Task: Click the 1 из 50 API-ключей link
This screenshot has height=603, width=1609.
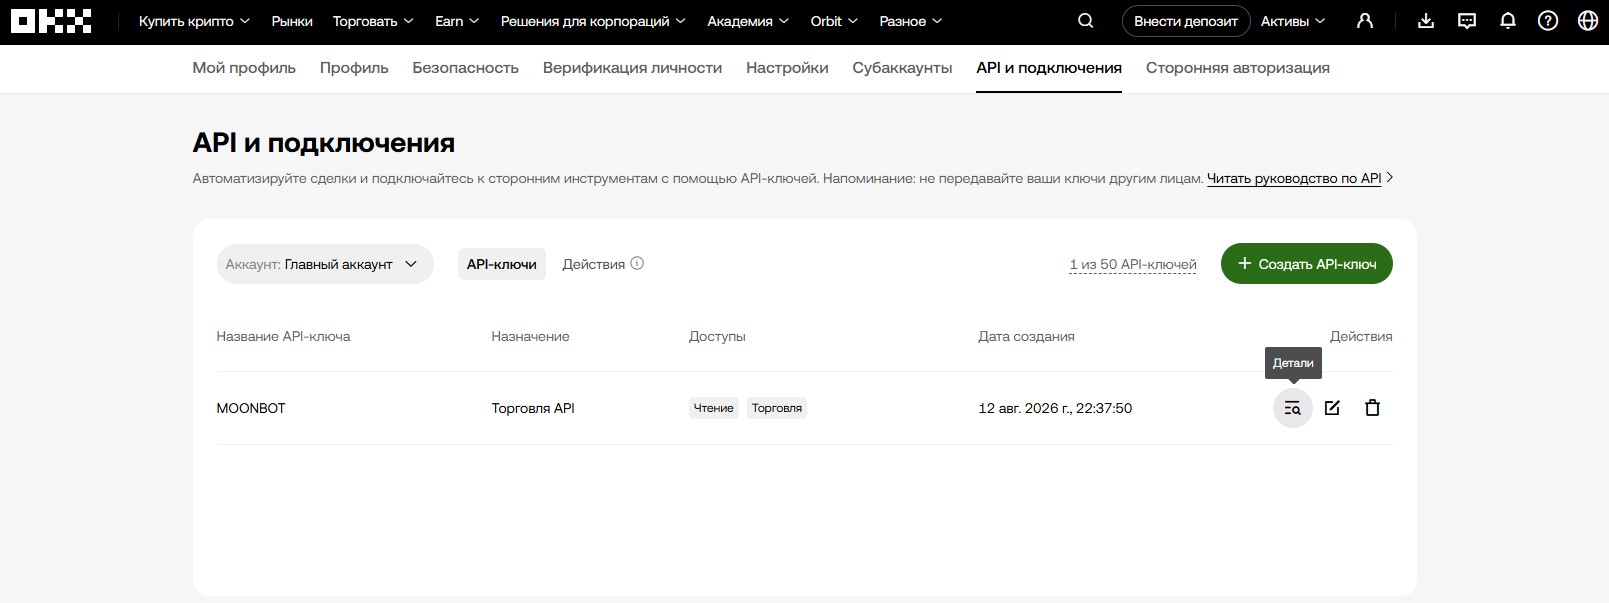Action: click(x=1133, y=265)
